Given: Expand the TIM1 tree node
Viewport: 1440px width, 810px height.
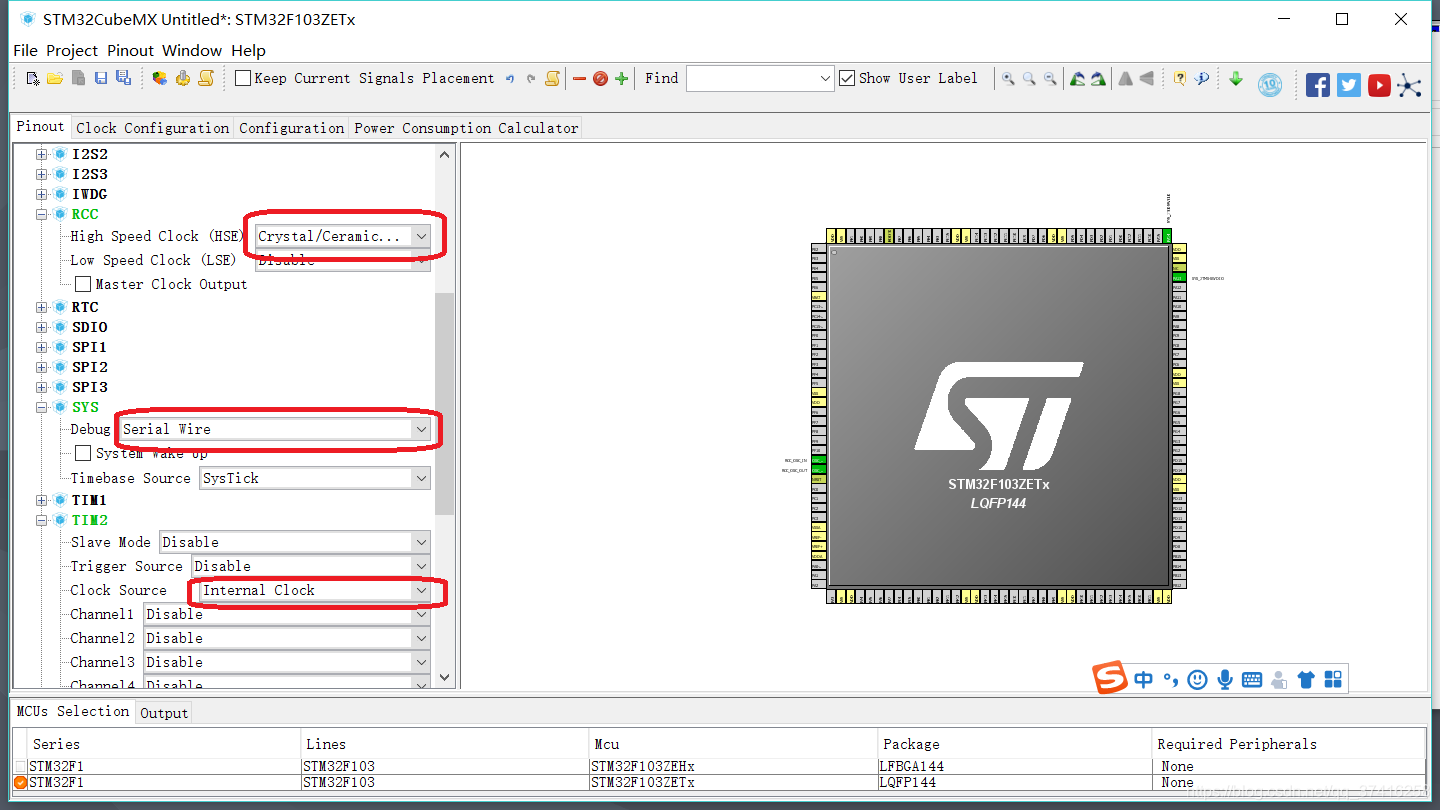Looking at the screenshot, I should tap(42, 500).
